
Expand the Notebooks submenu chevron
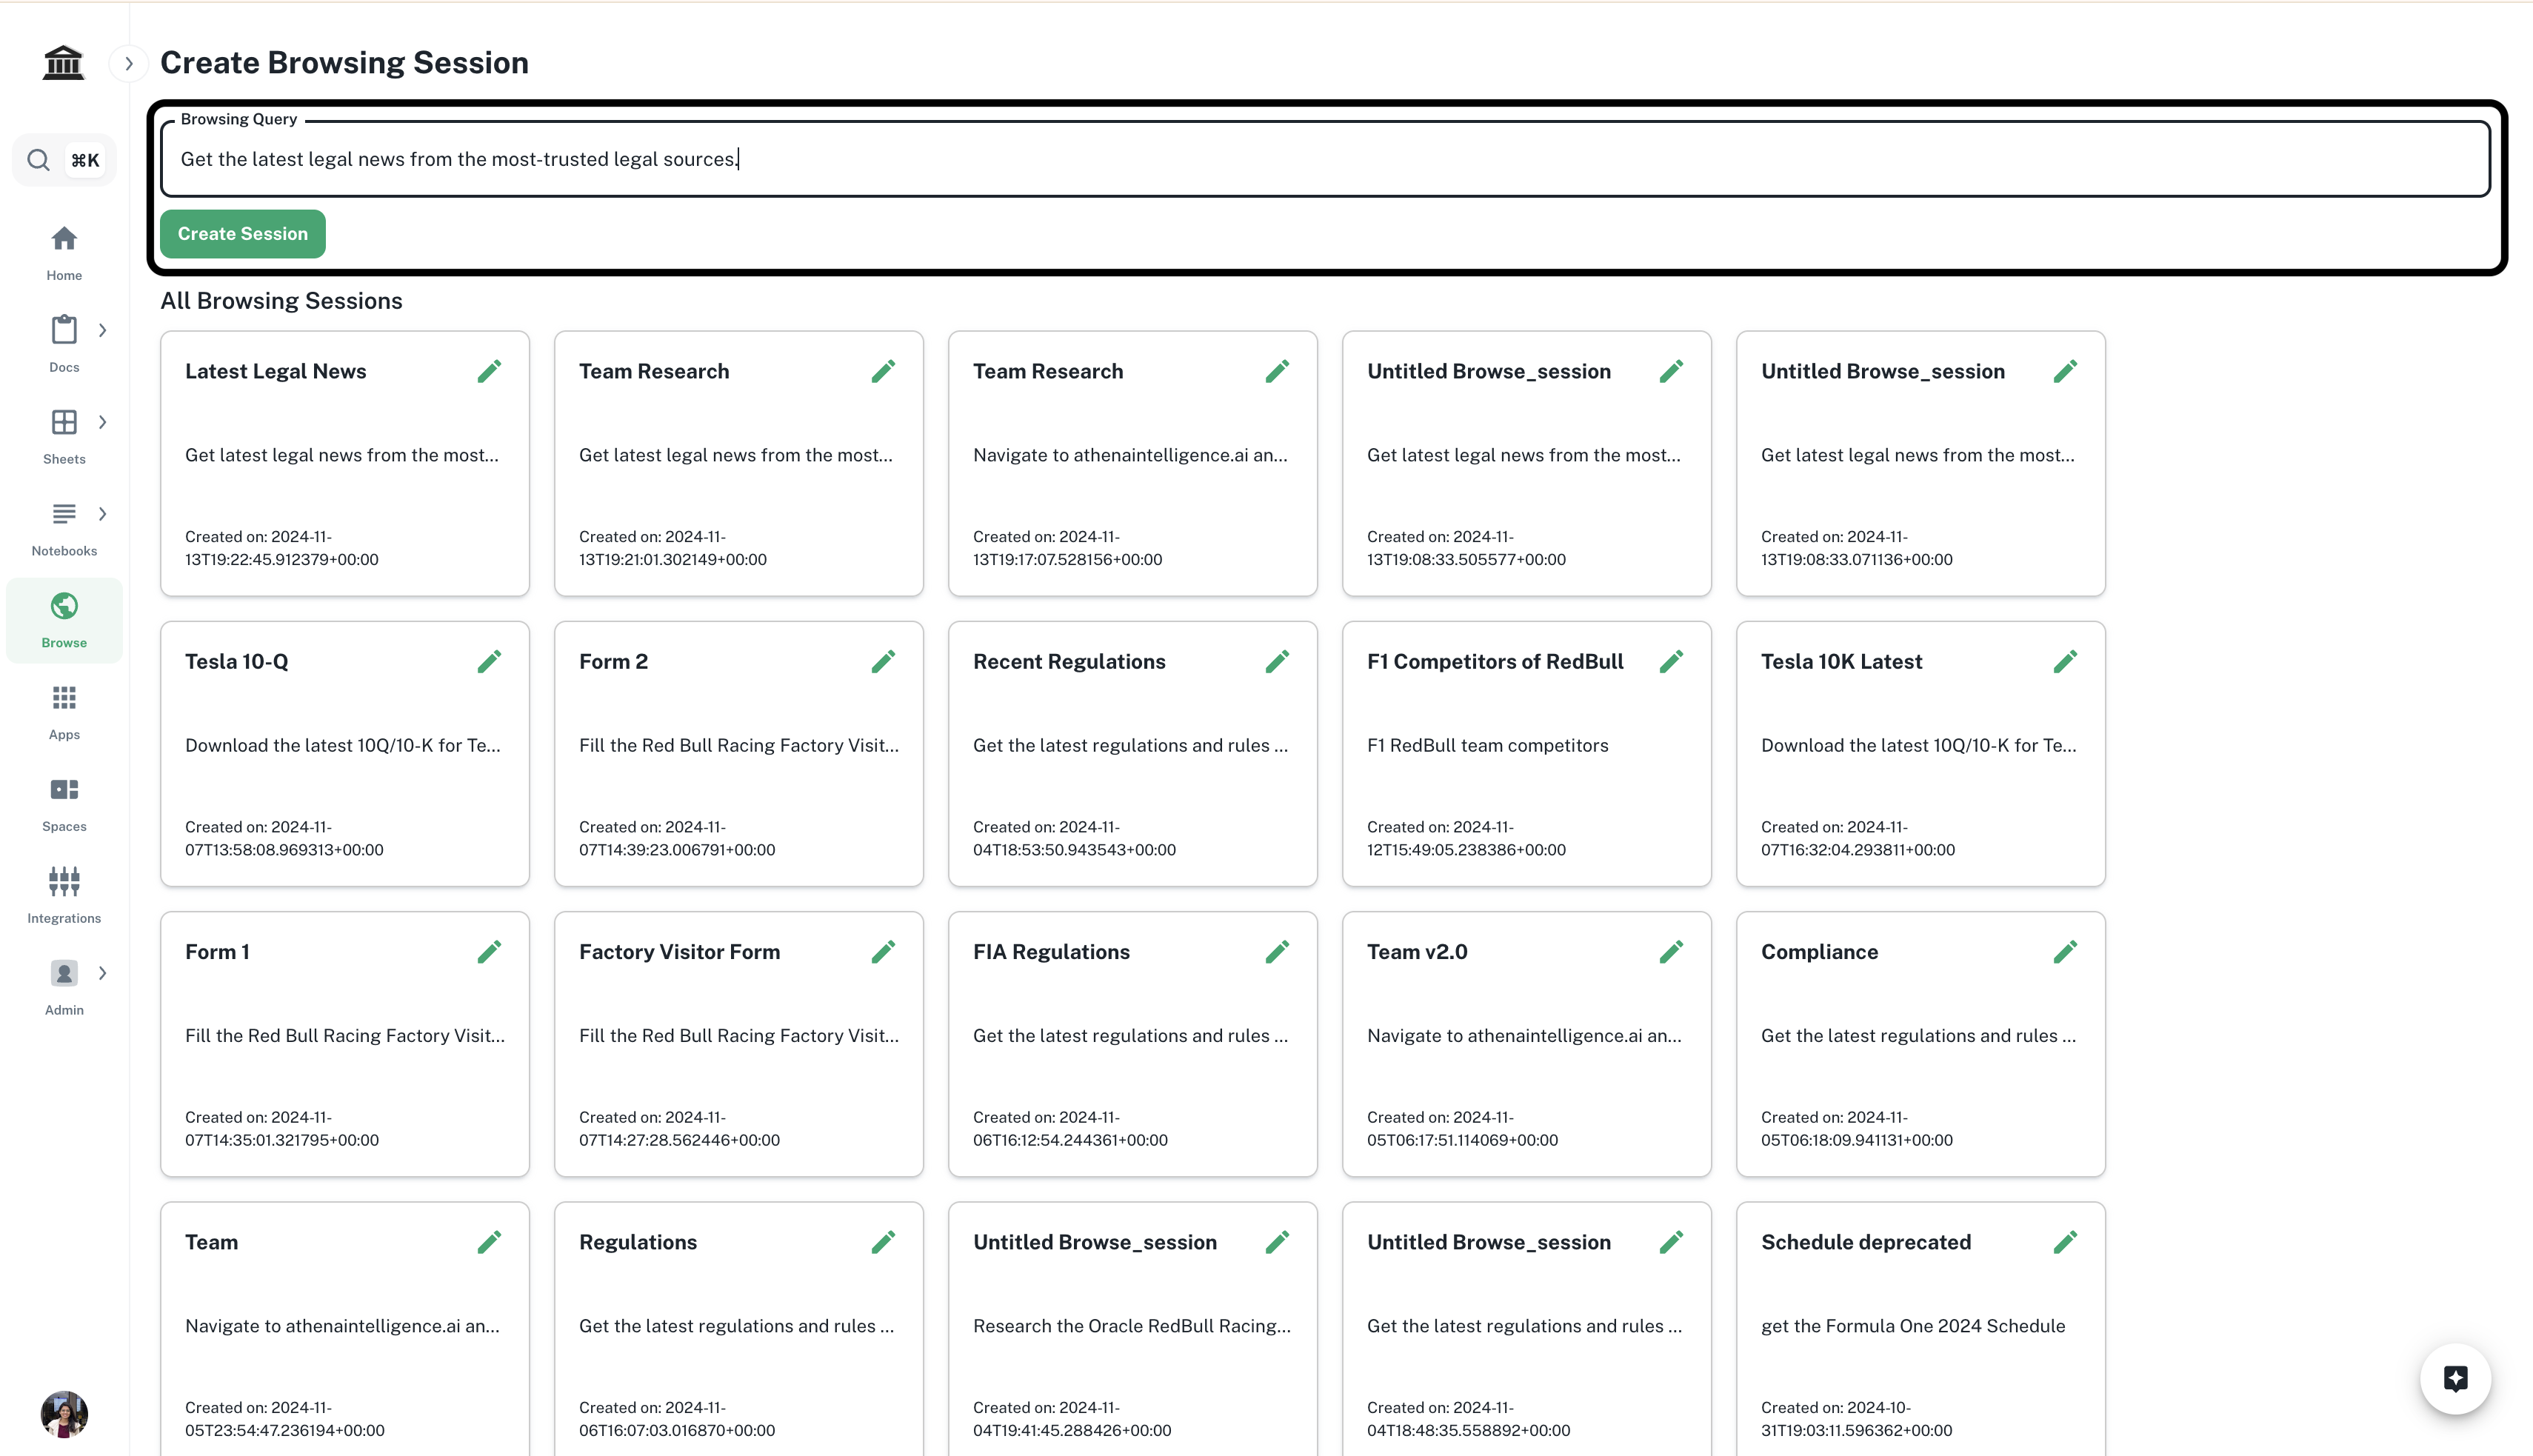coord(102,514)
